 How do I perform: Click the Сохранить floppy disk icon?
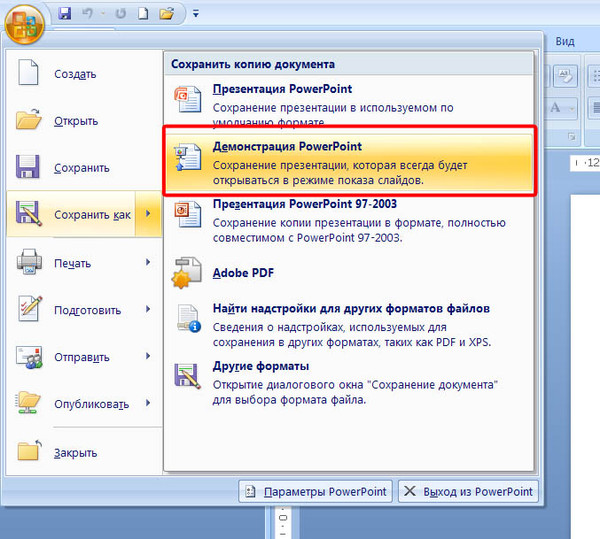pyautogui.click(x=28, y=166)
